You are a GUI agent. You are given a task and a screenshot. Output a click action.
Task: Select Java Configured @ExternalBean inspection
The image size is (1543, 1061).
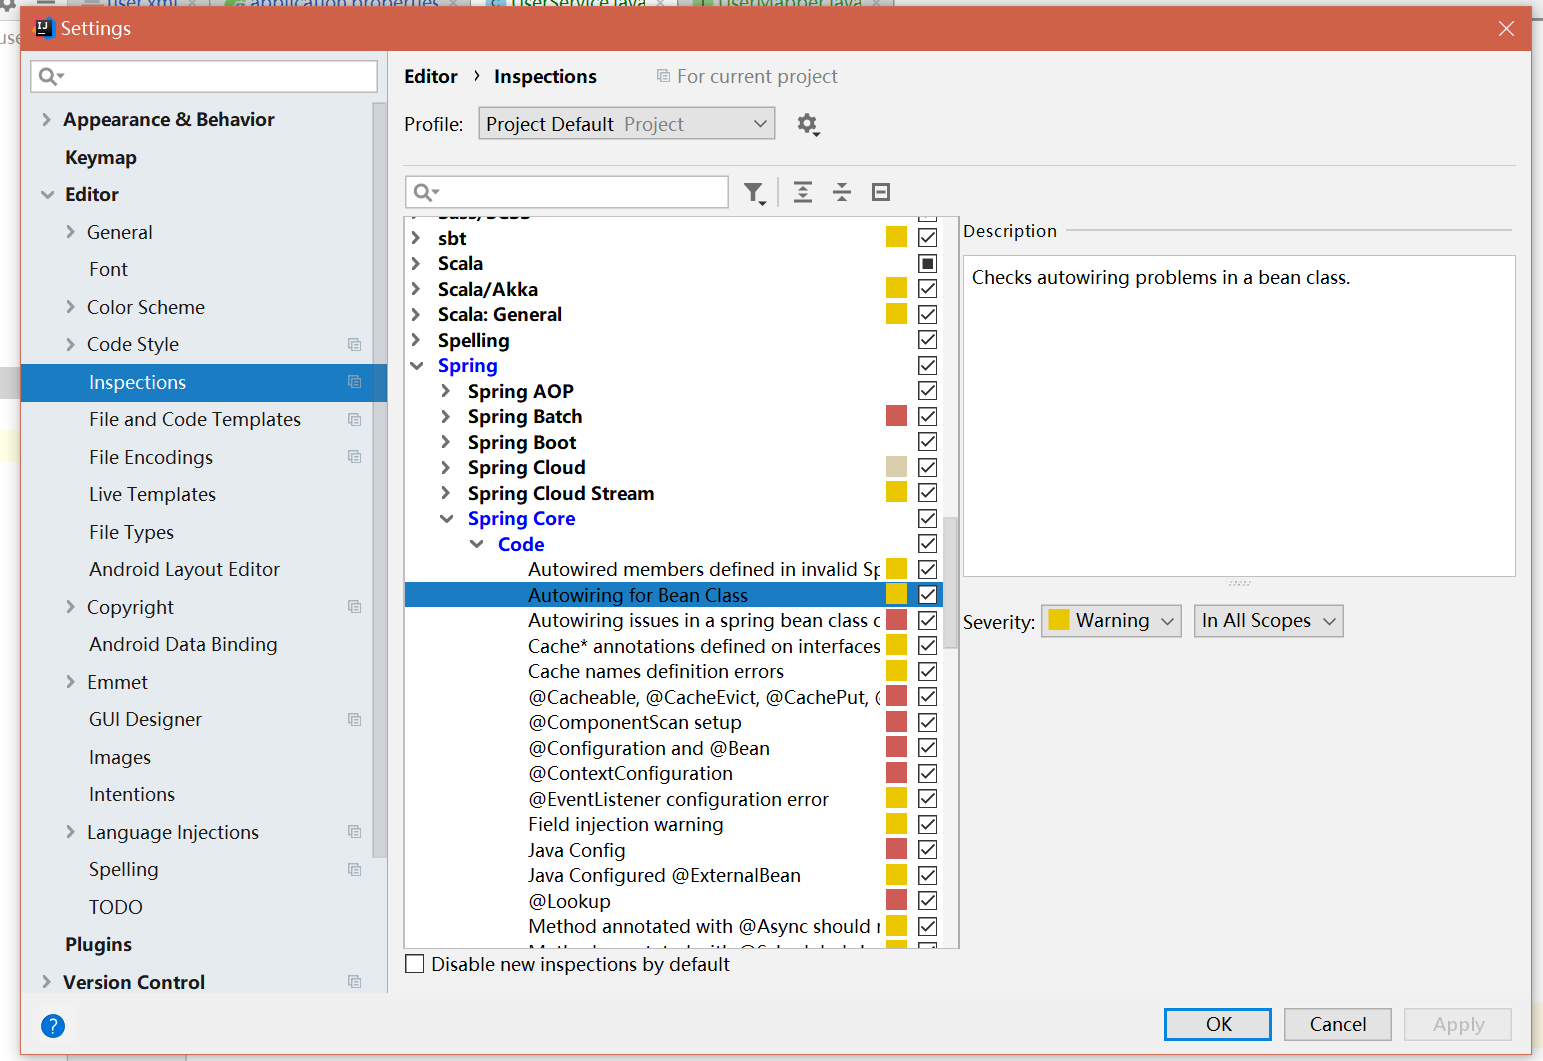coord(665,875)
